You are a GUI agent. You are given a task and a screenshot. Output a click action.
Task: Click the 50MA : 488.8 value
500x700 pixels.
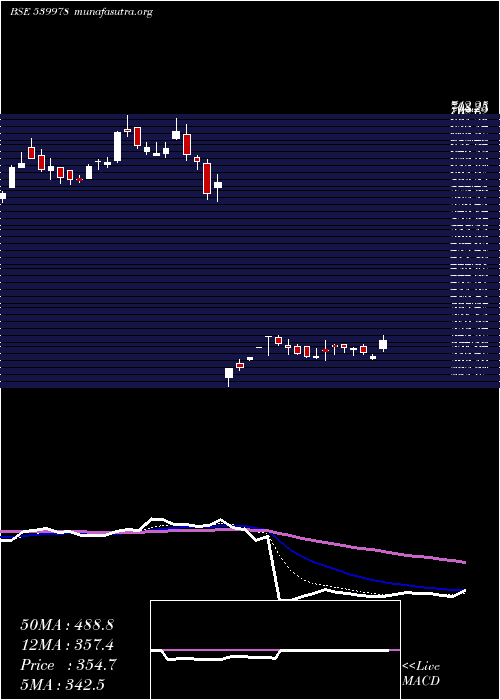coord(67,625)
